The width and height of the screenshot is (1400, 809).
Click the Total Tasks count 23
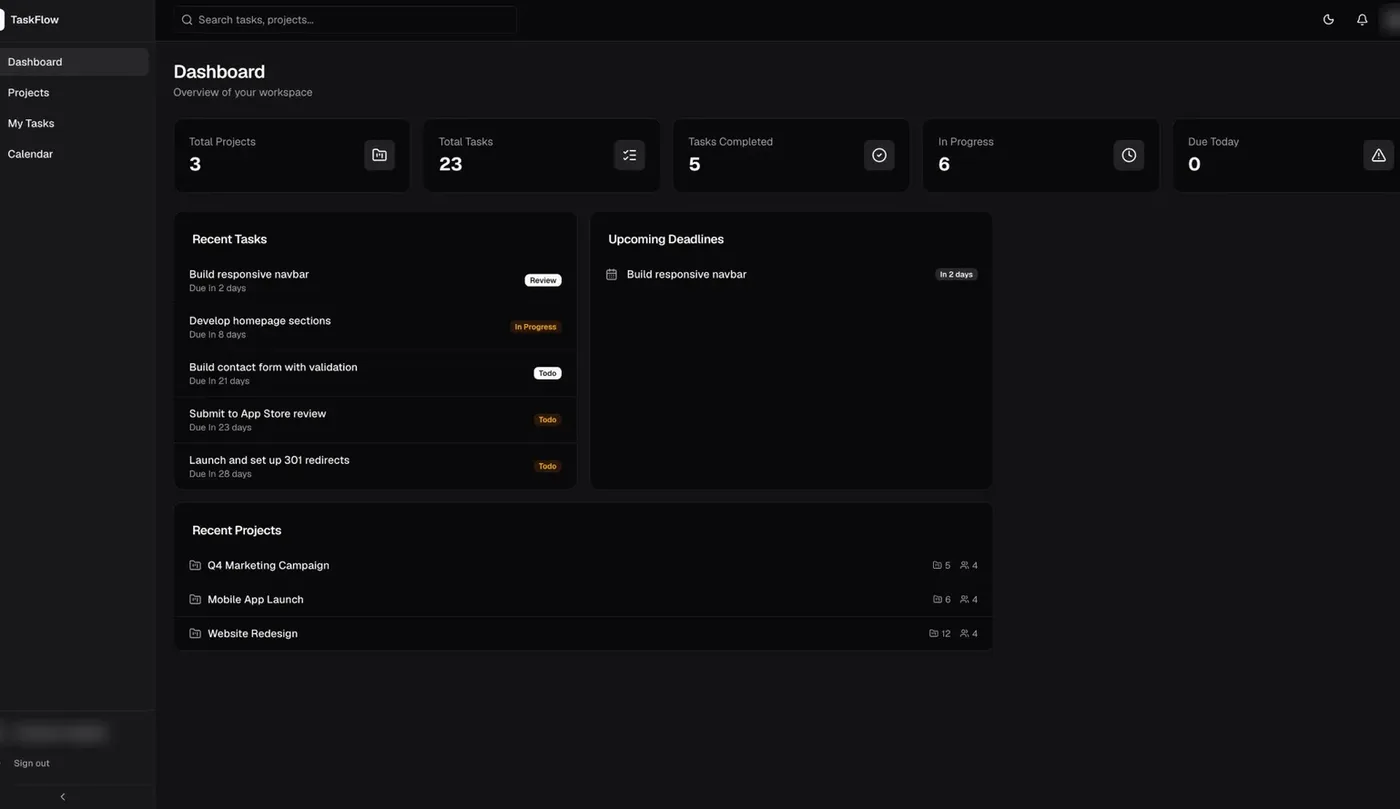pos(450,164)
